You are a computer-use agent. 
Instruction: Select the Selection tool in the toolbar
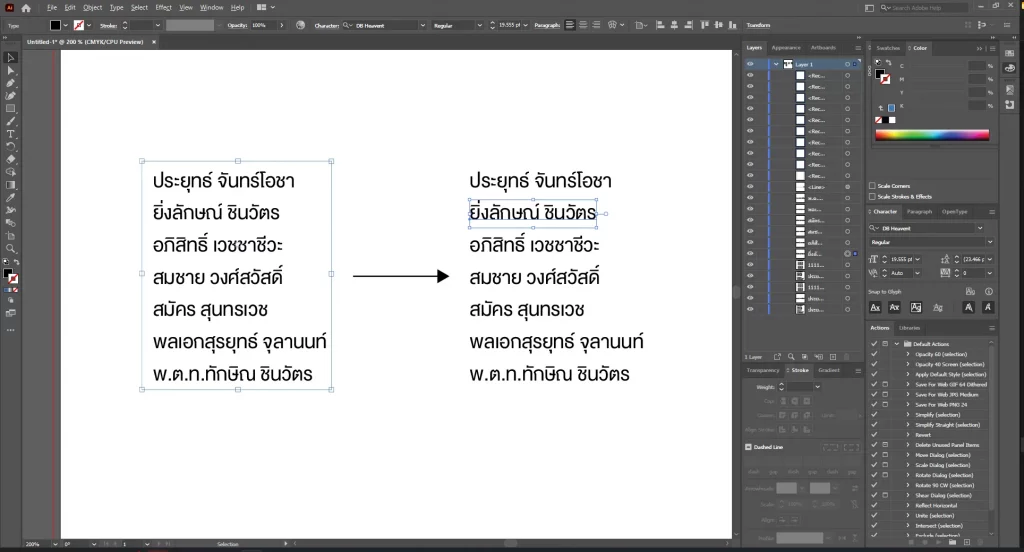pyautogui.click(x=10, y=57)
